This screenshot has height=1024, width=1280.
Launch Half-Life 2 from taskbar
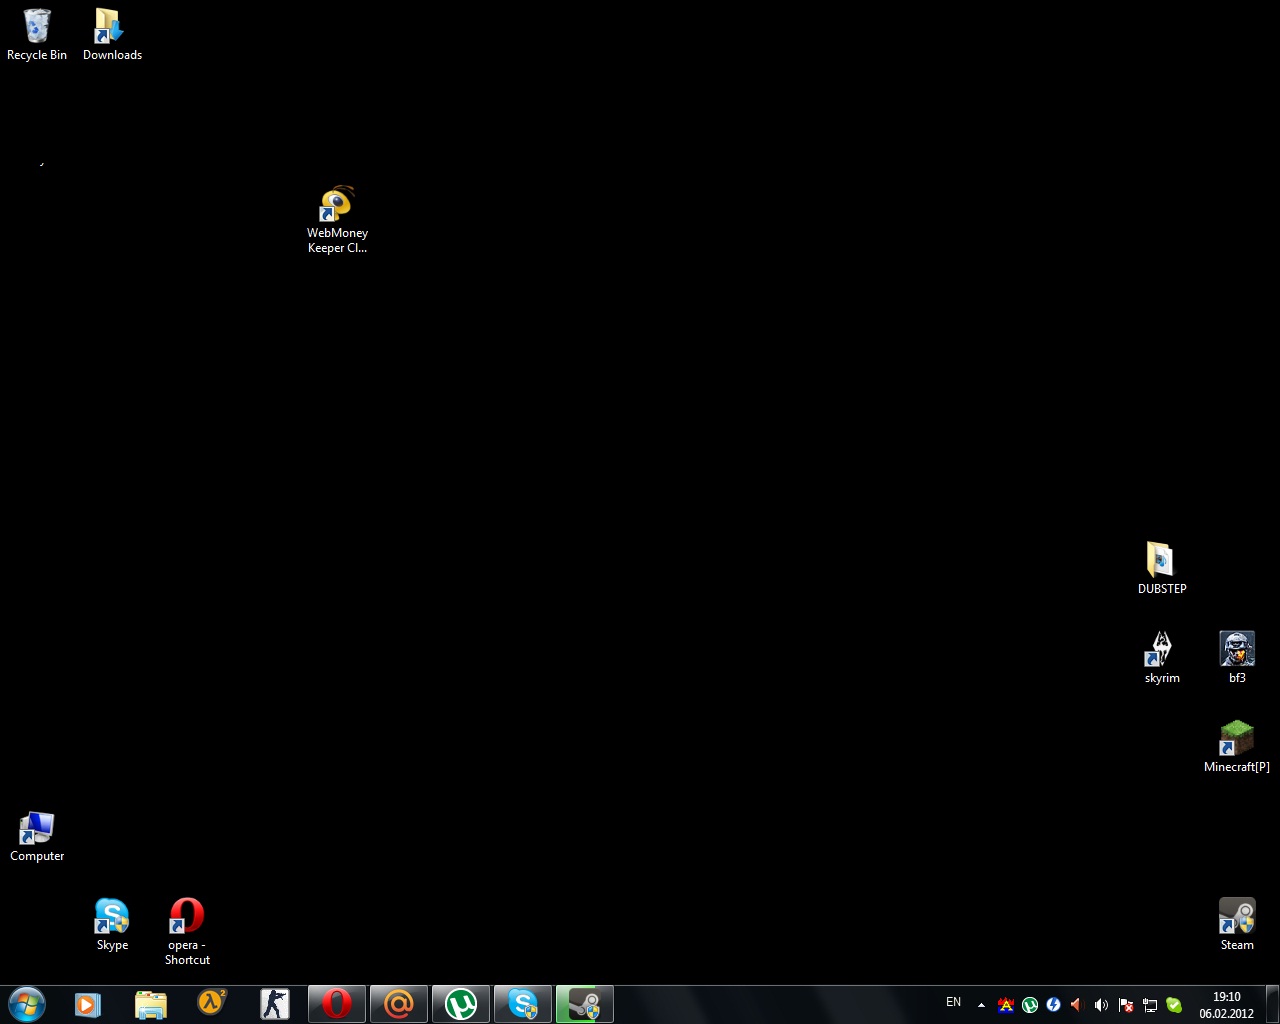click(x=212, y=1004)
